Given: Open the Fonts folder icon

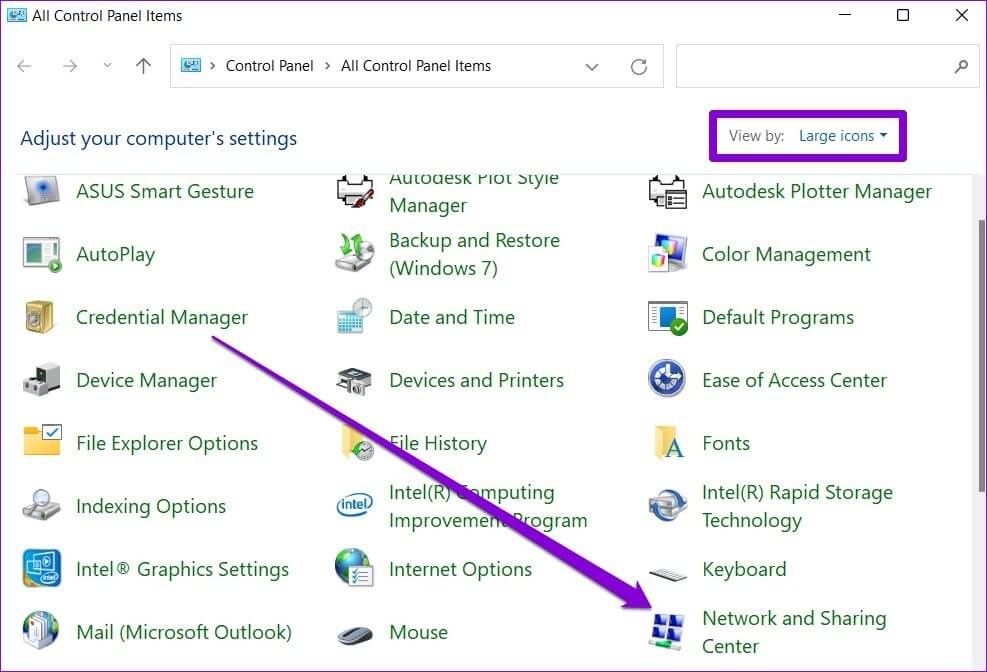Looking at the screenshot, I should (x=669, y=442).
